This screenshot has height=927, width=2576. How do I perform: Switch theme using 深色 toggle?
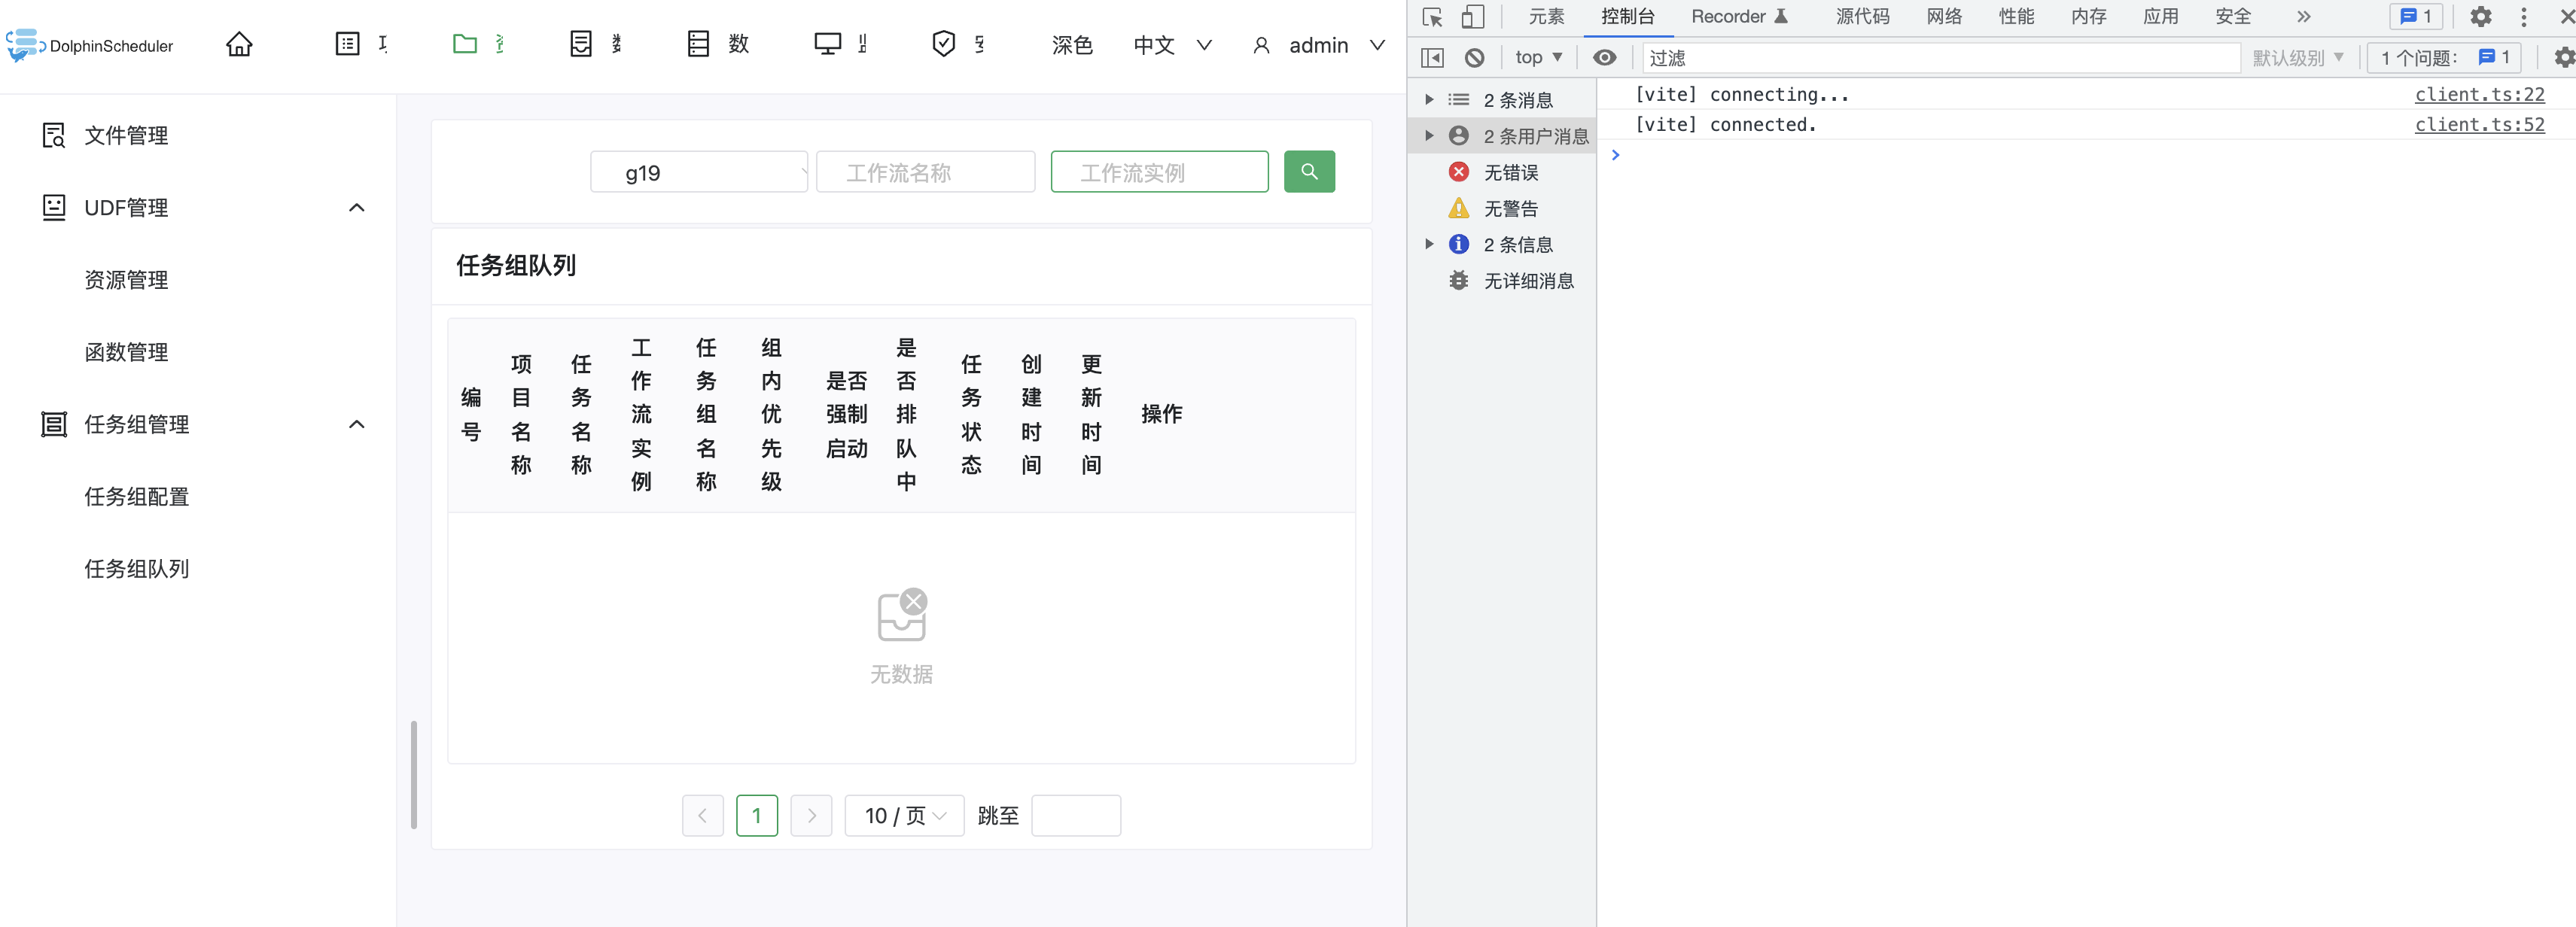pos(1072,45)
